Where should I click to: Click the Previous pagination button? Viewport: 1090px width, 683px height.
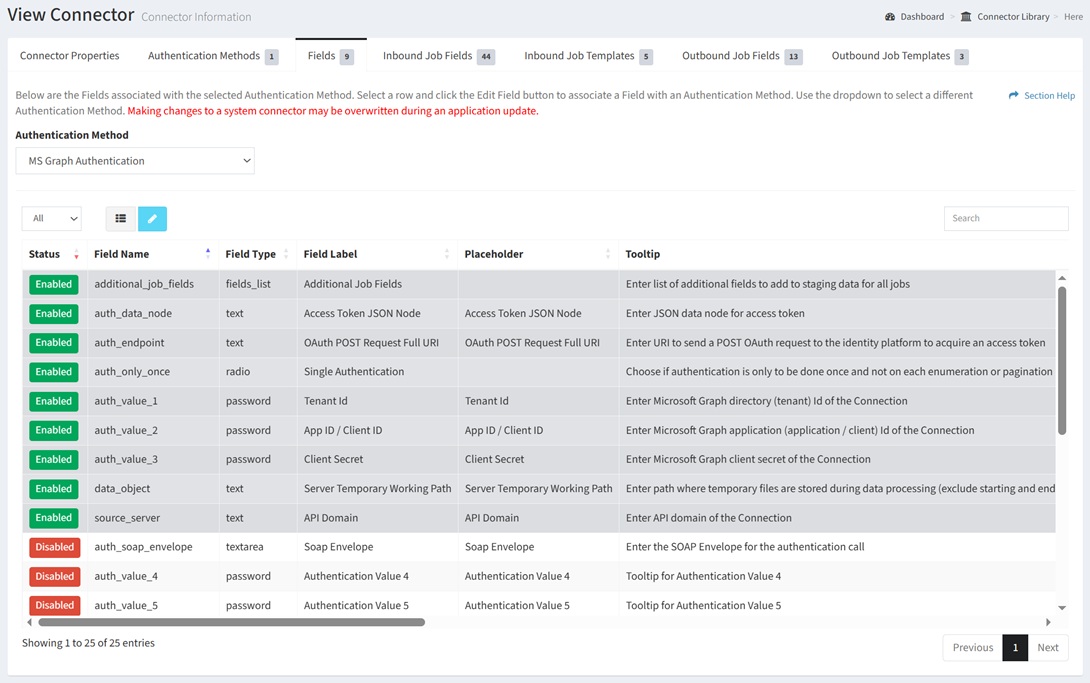tap(972, 647)
